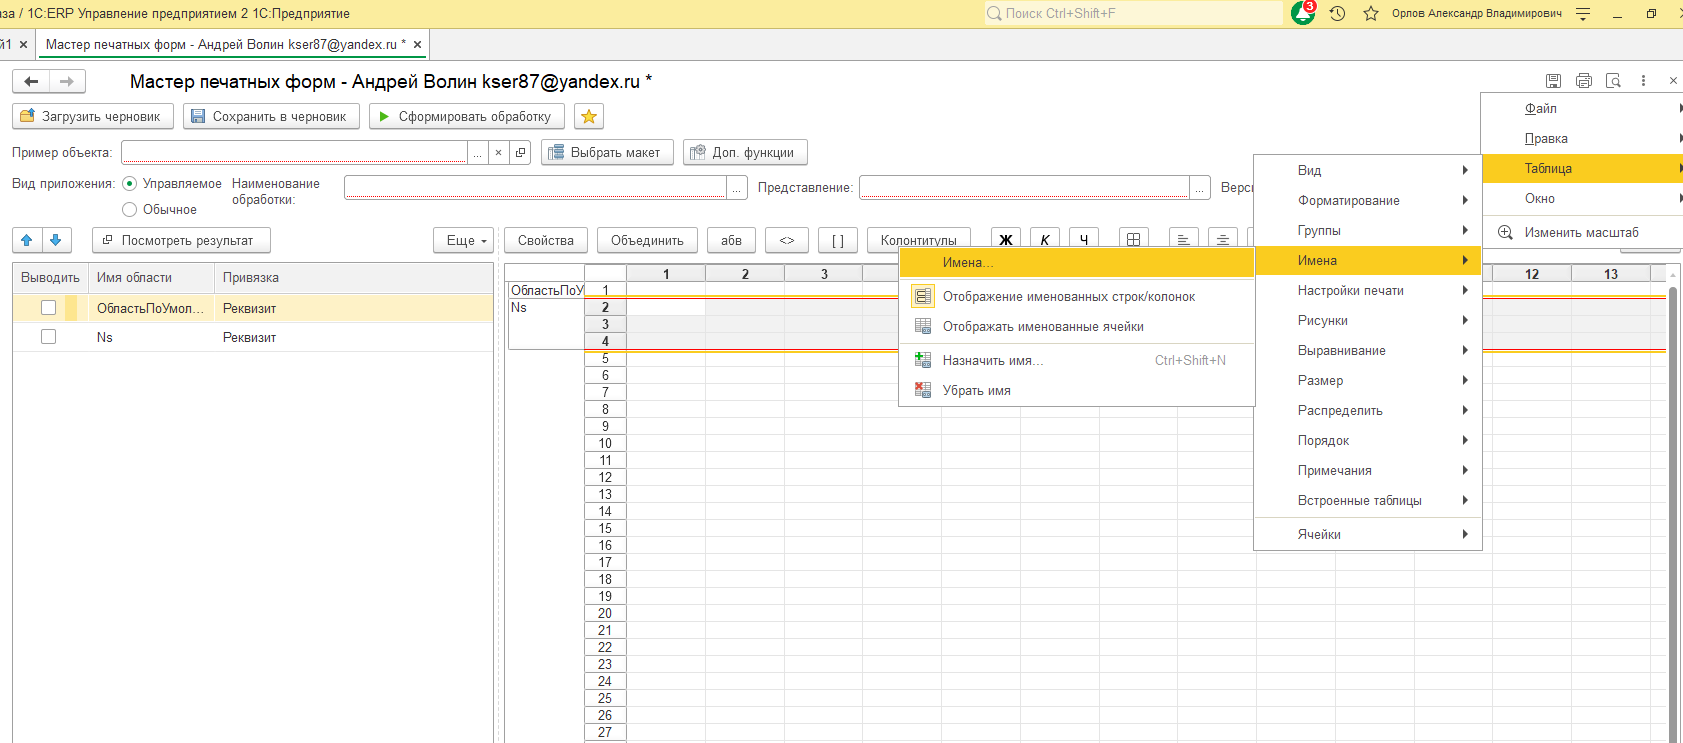Screen dimensions: 1683x743
Task: Open Пример объекта selection ellipsis
Action: (x=477, y=152)
